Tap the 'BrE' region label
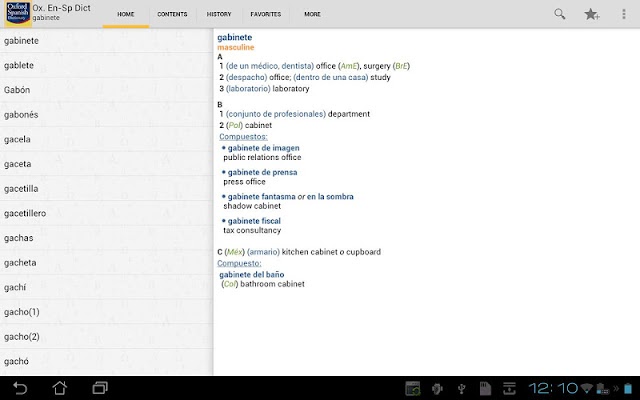This screenshot has width=640, height=400. (401, 66)
